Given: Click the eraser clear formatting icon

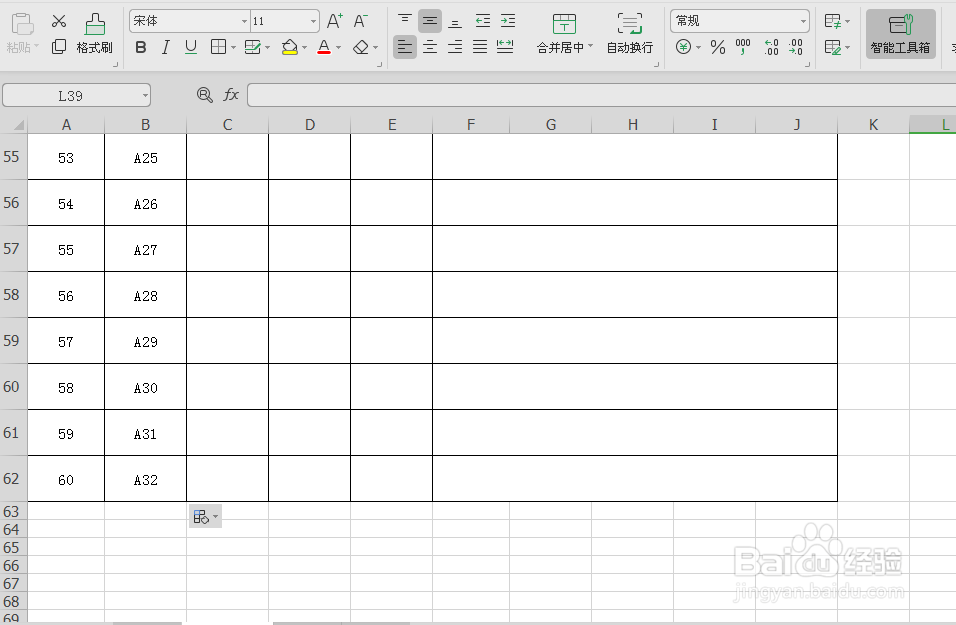Looking at the screenshot, I should point(361,47).
